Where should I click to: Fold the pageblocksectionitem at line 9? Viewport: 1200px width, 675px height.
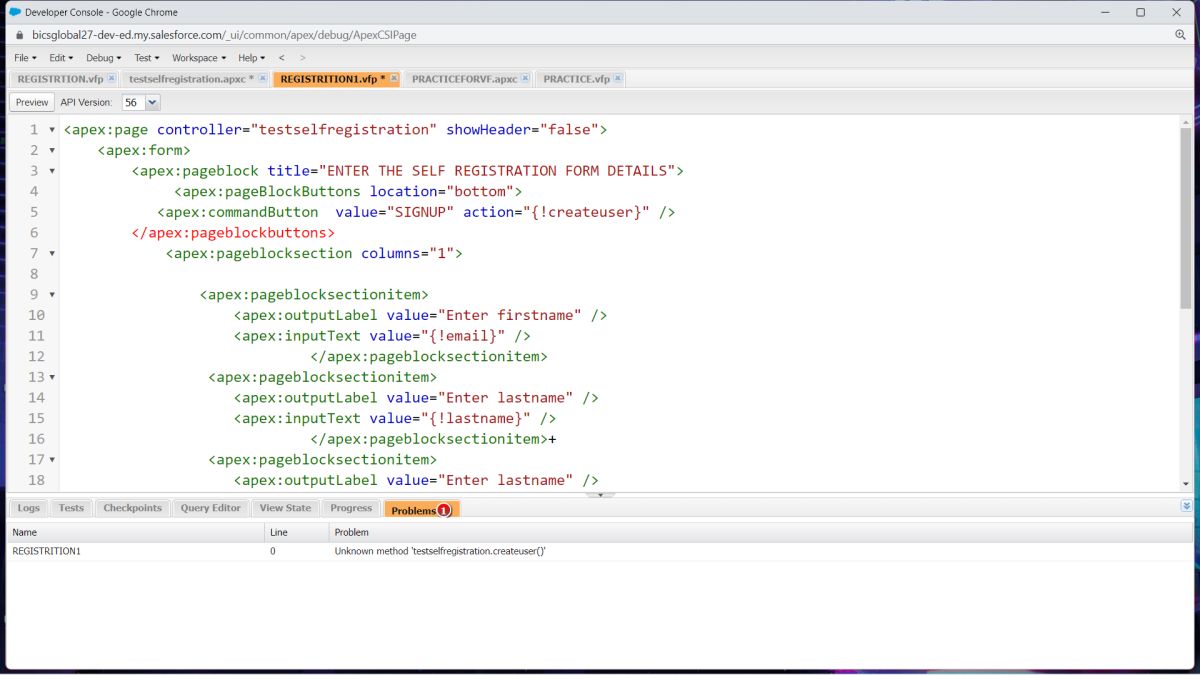[x=52, y=295]
